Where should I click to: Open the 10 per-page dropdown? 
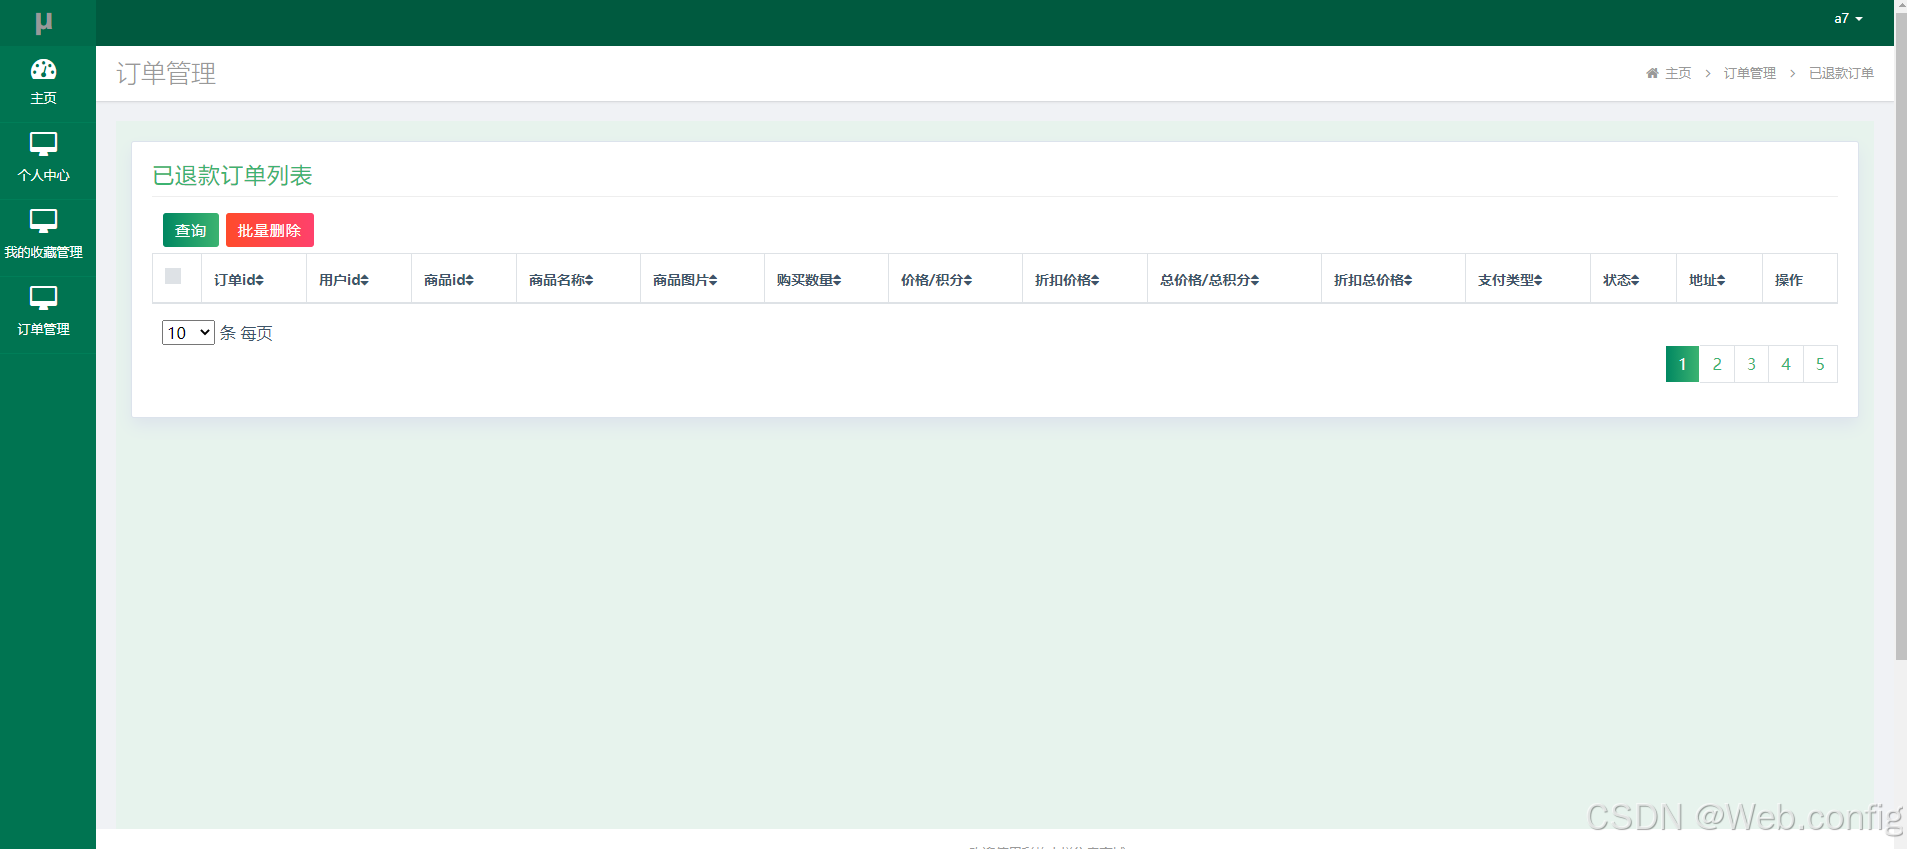188,332
